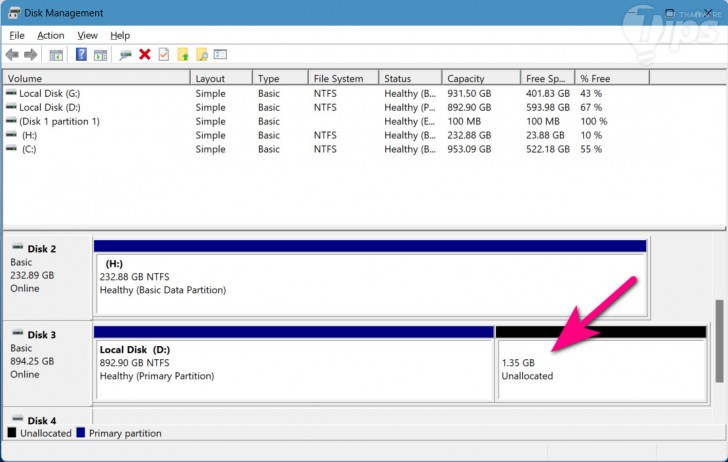The height and width of the screenshot is (462, 728).
Task: Click the 953.09 GB capacity cell
Action: click(x=469, y=149)
